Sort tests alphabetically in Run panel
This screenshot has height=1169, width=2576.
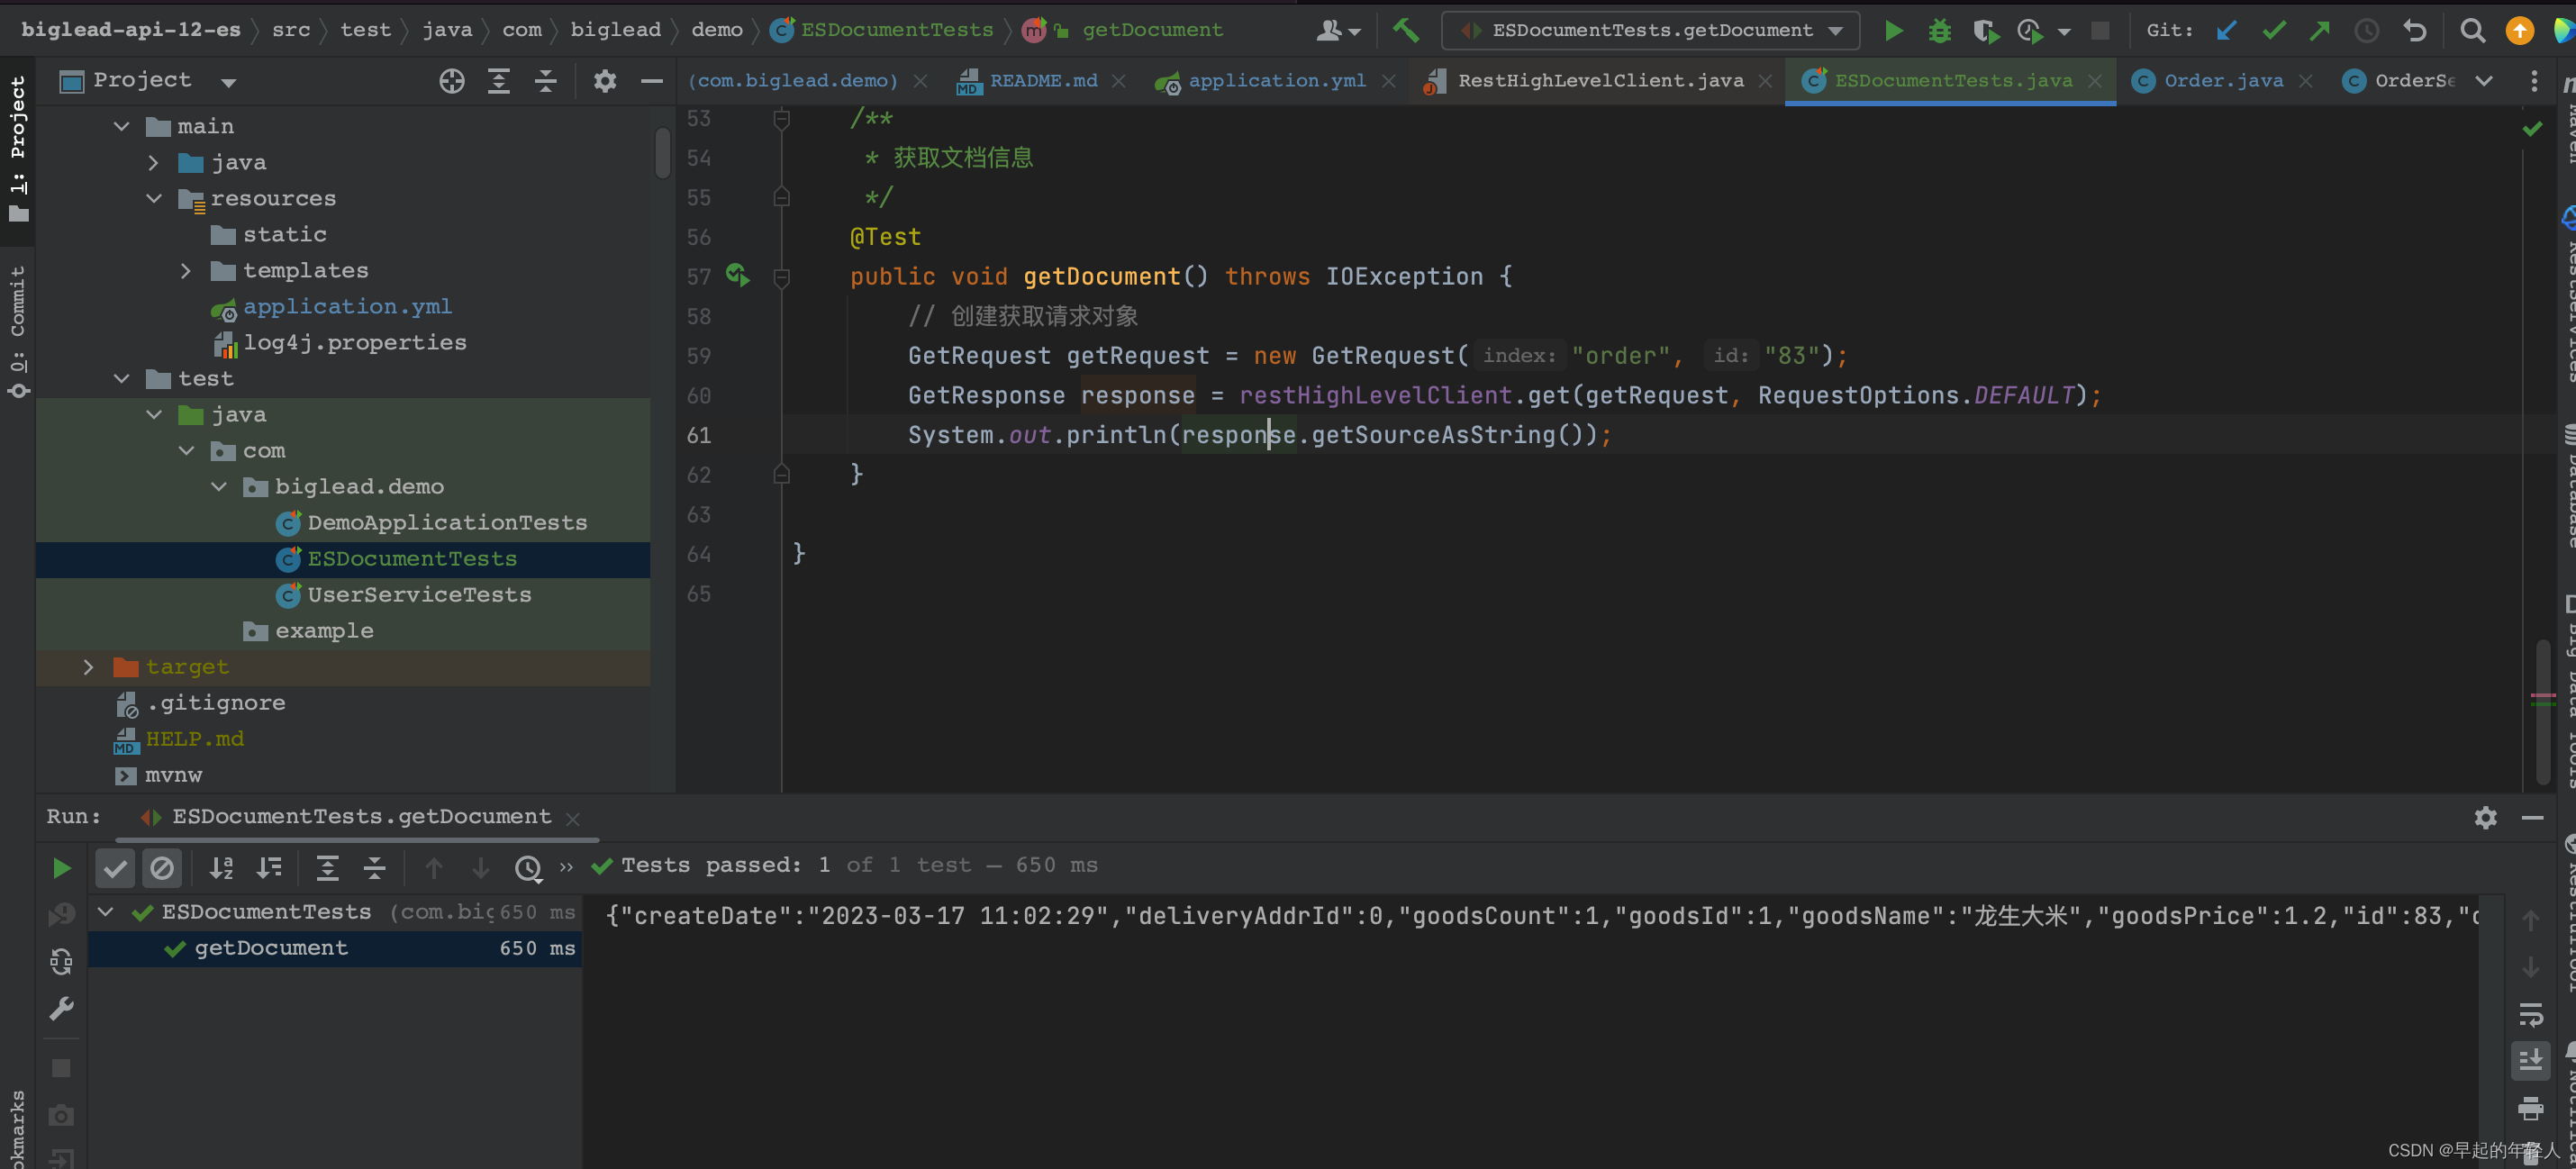(x=221, y=867)
